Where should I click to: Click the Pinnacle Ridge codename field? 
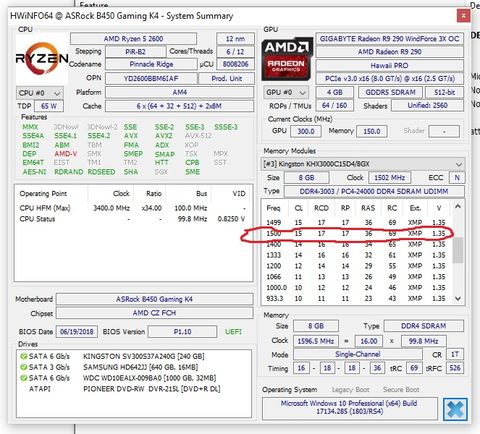tap(151, 64)
